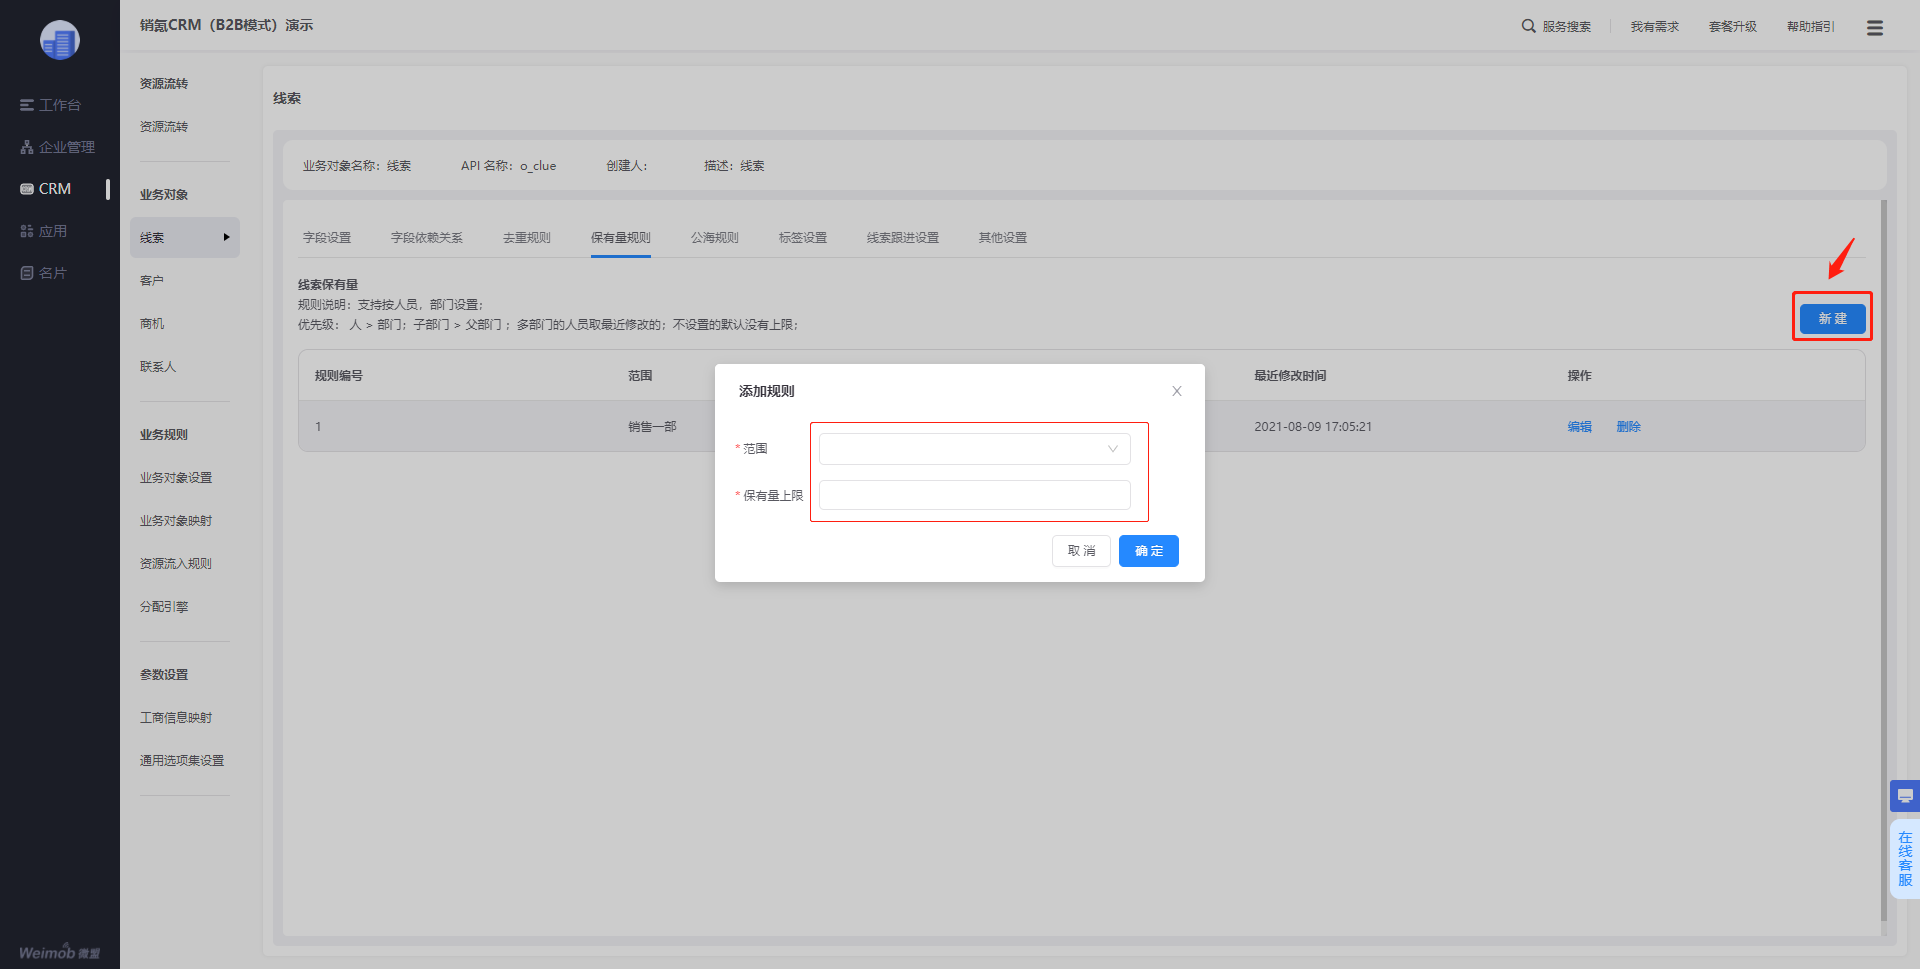Open 联系人 under 业务对象
1920x969 pixels.
(x=158, y=367)
